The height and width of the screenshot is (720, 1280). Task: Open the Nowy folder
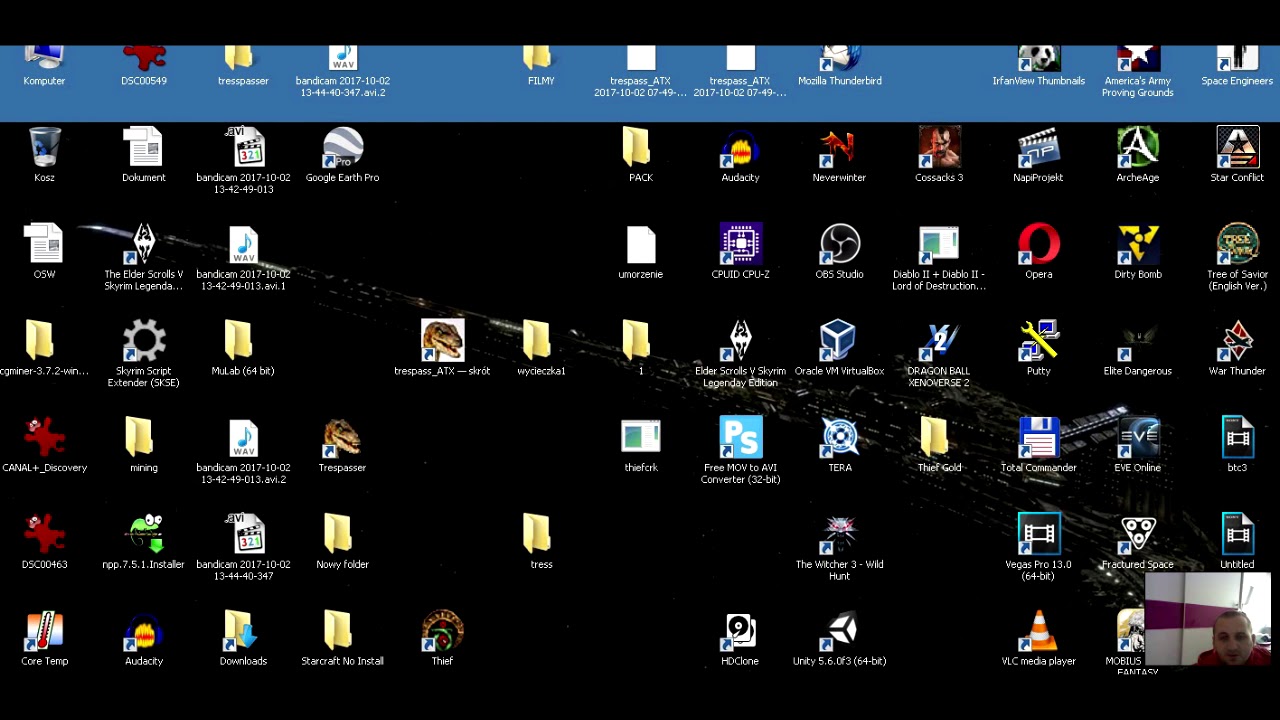[x=342, y=542]
